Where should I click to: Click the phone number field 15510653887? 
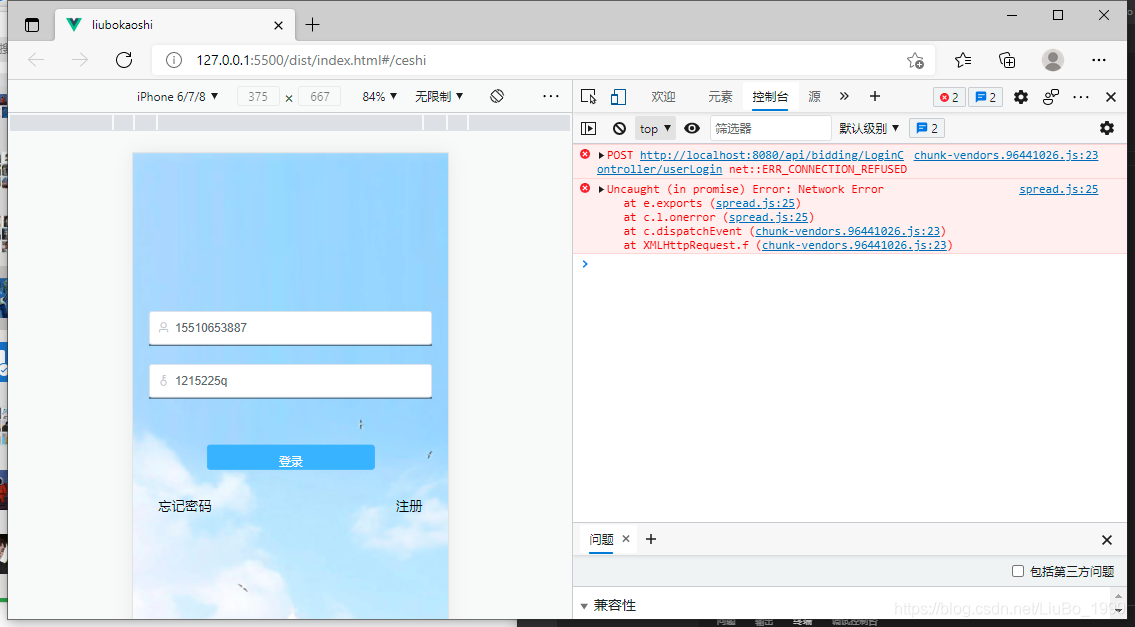pyautogui.click(x=290, y=328)
